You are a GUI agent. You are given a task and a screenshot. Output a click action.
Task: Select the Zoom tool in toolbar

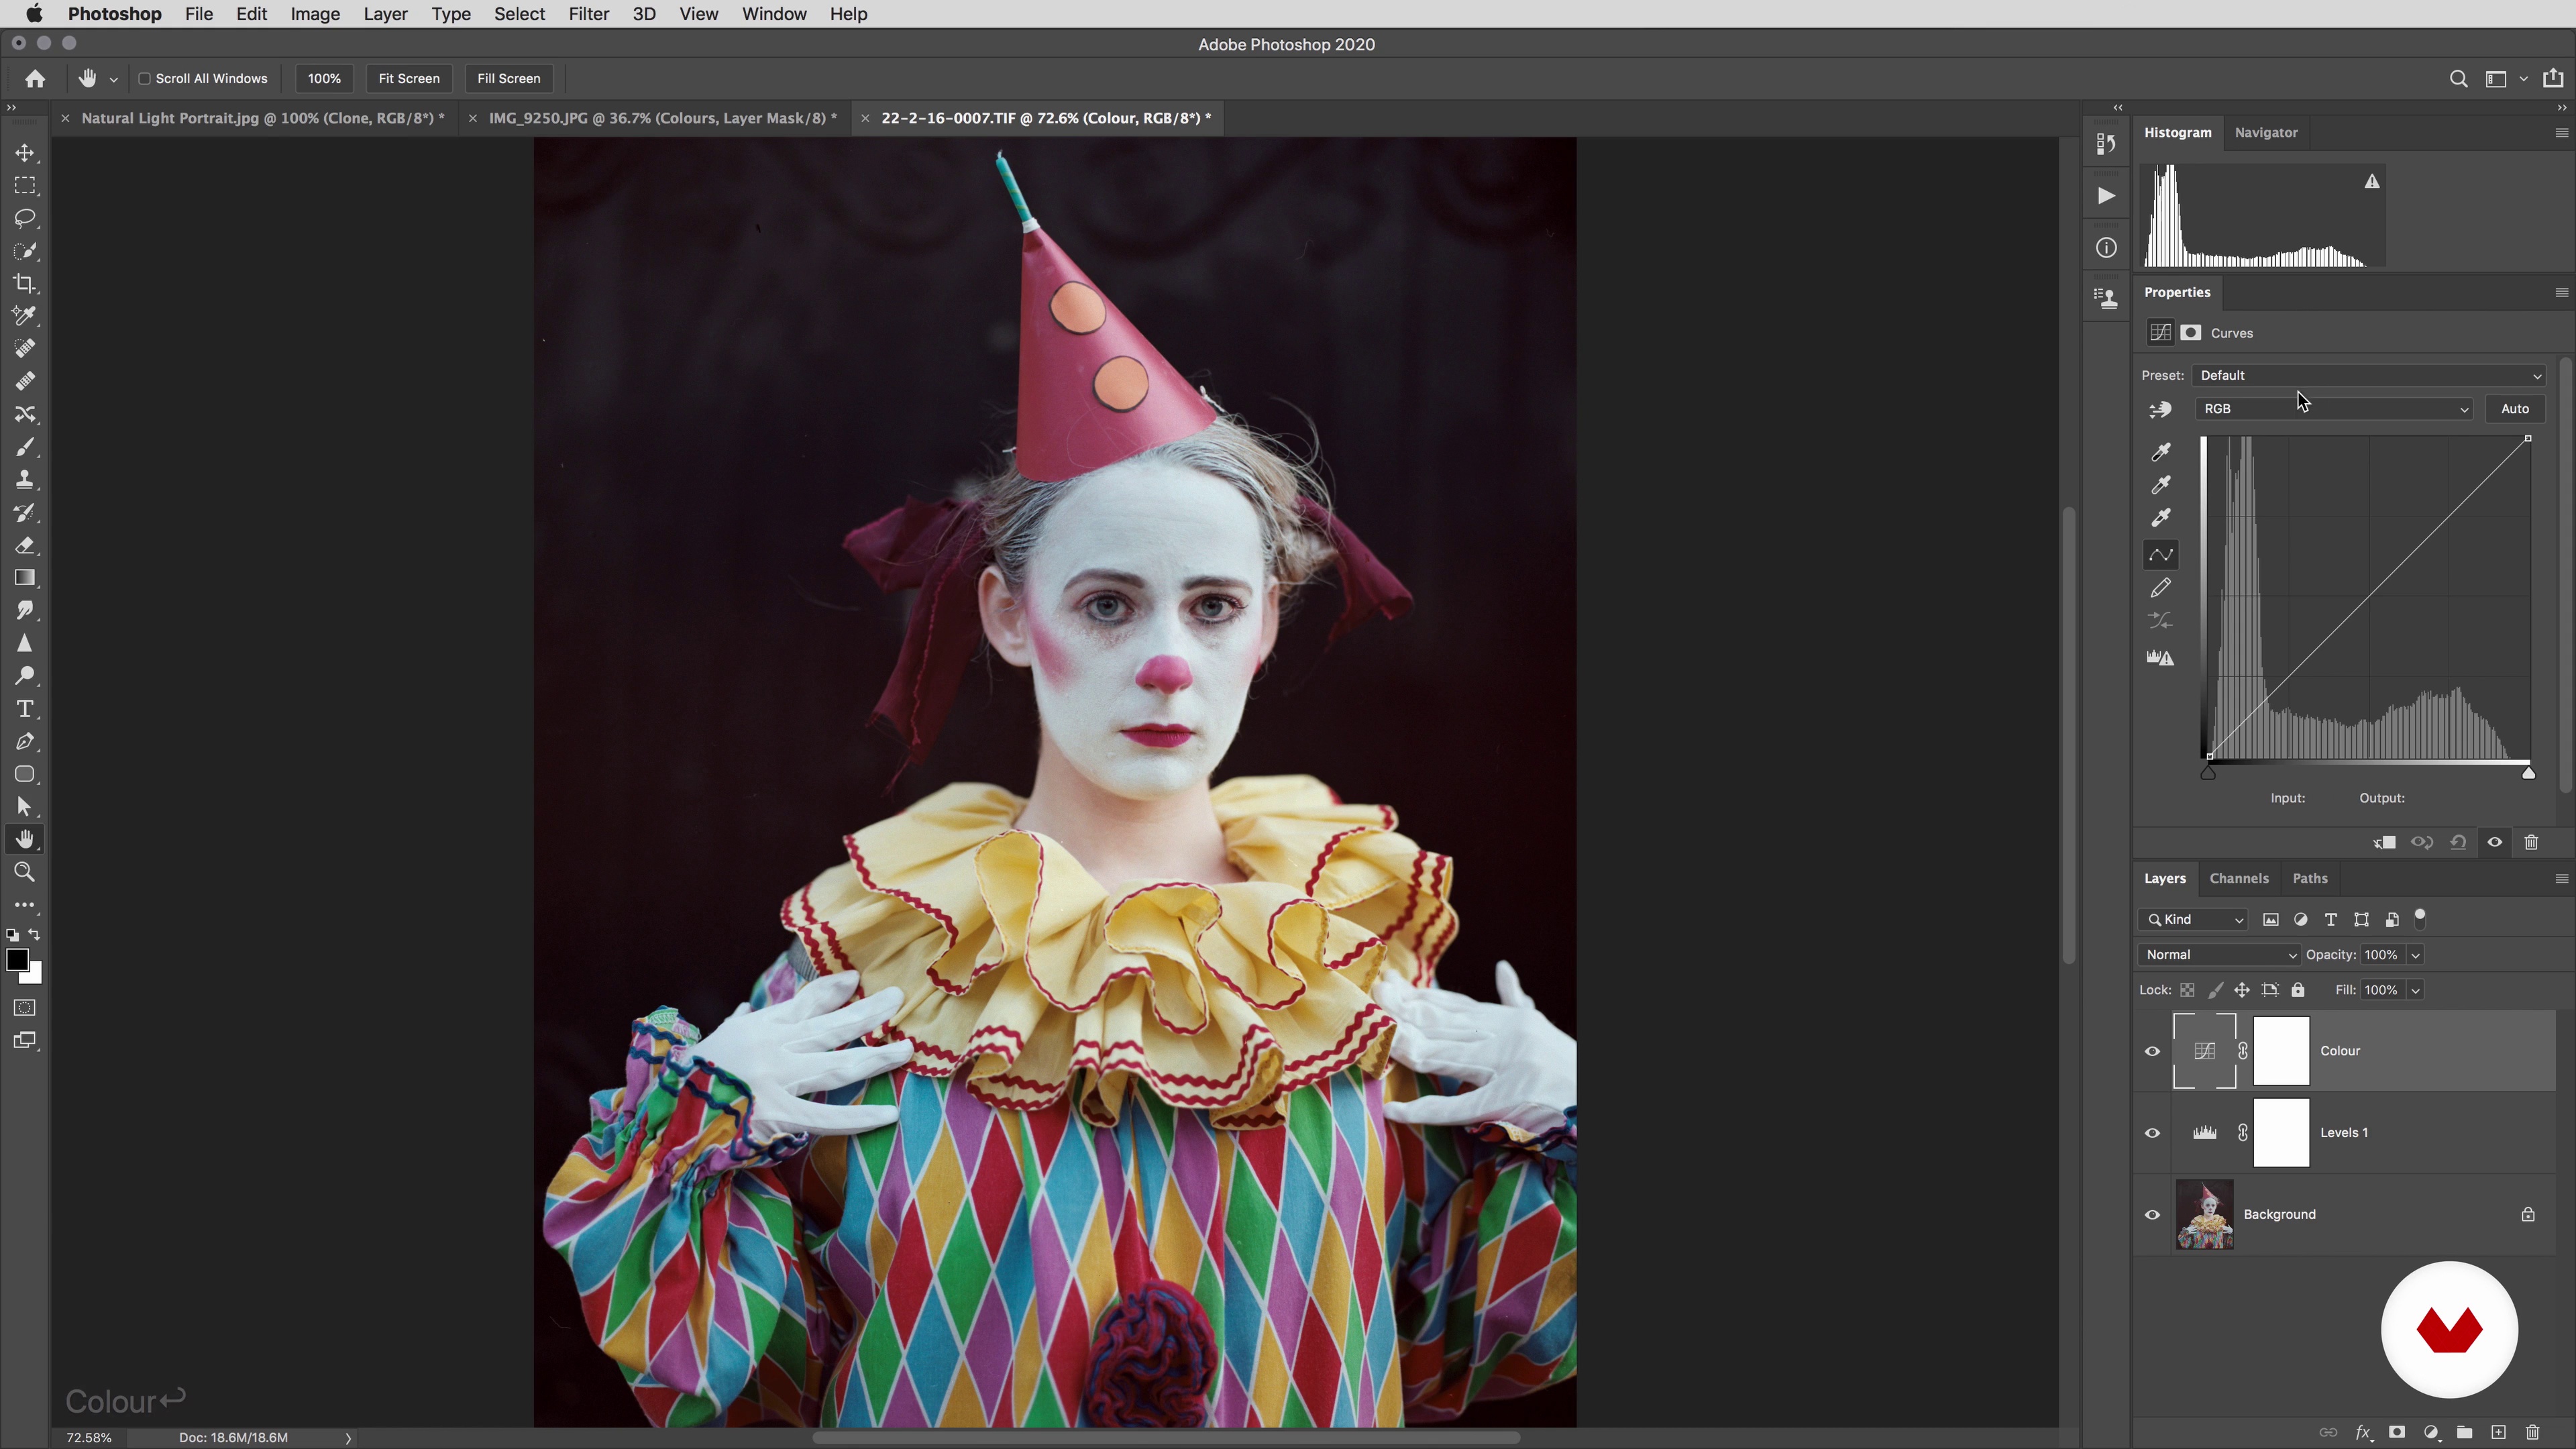(x=25, y=872)
